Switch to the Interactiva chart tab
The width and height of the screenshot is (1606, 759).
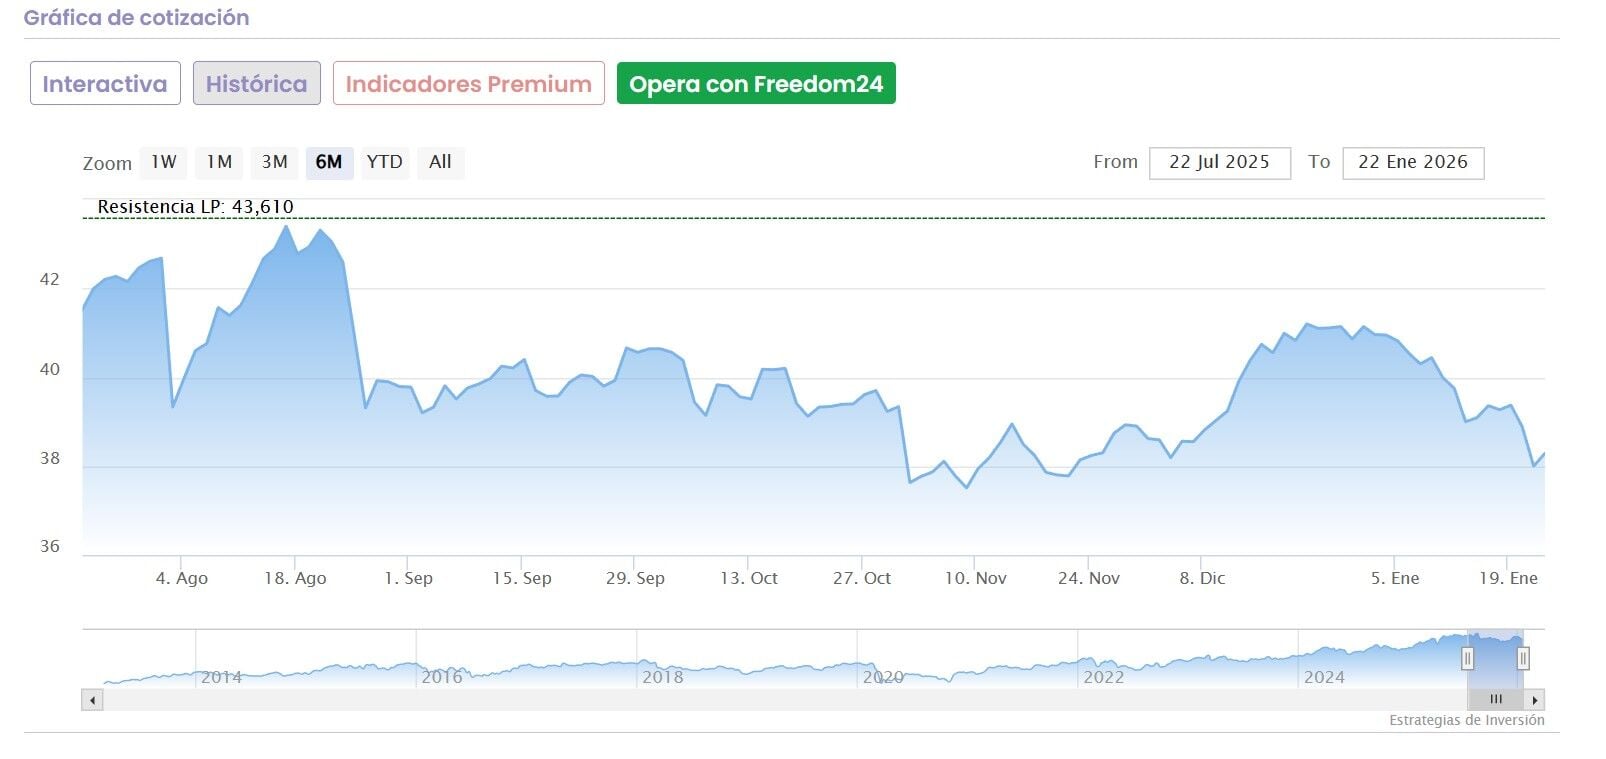pyautogui.click(x=105, y=84)
